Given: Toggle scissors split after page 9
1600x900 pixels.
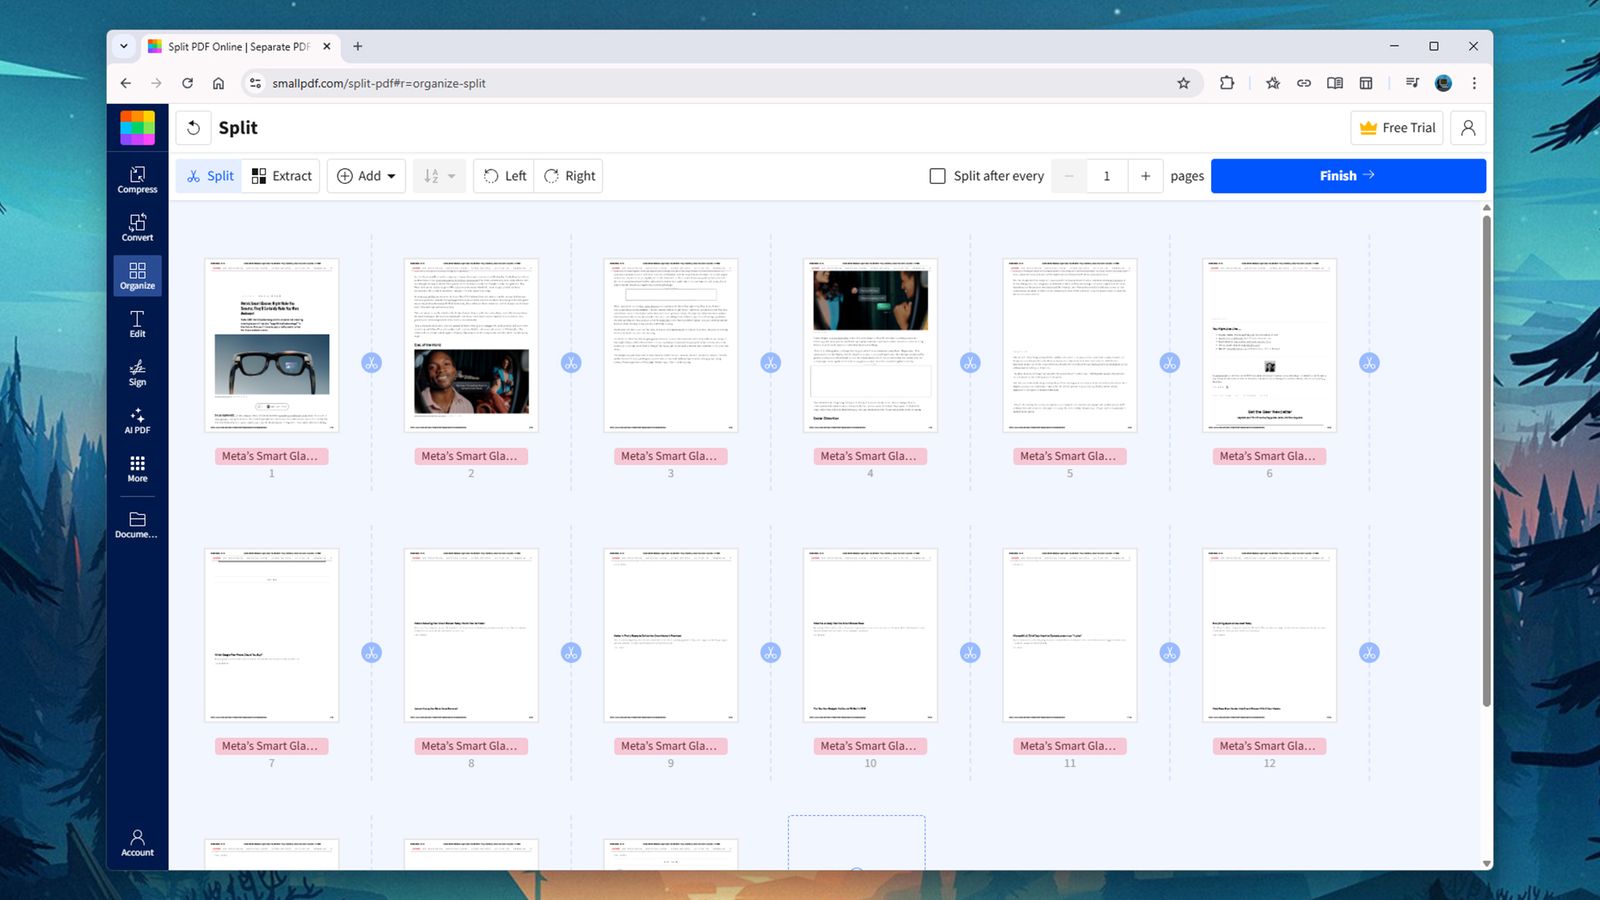Looking at the screenshot, I should coord(770,653).
